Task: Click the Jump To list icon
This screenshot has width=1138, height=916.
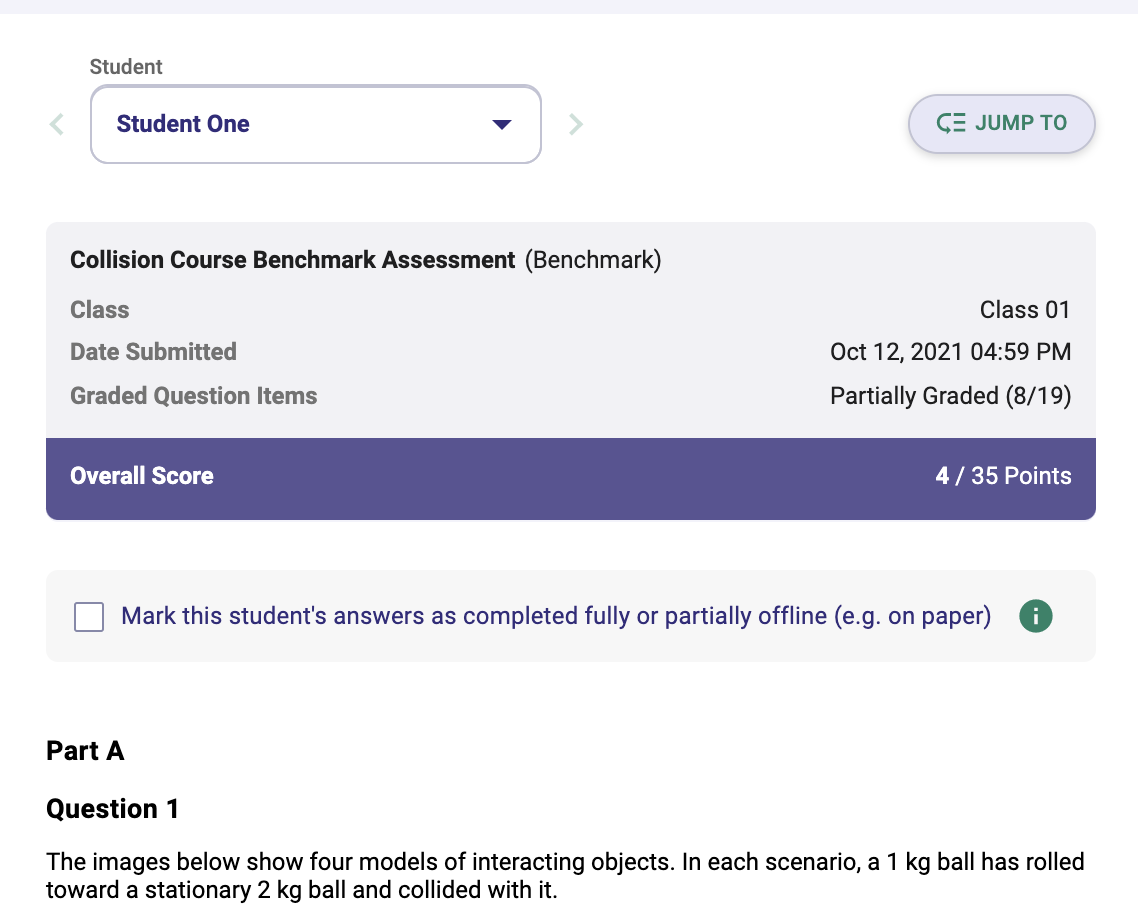Action: [951, 123]
